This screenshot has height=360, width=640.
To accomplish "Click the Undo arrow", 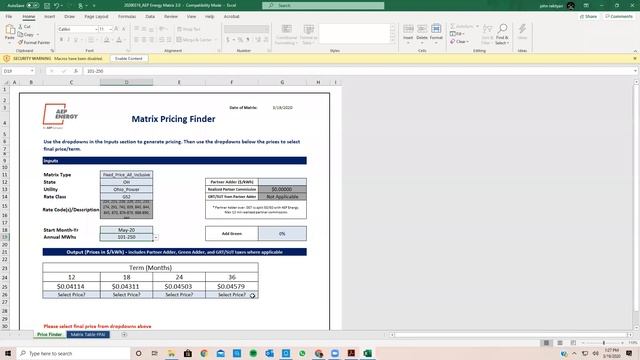I will (57, 6).
